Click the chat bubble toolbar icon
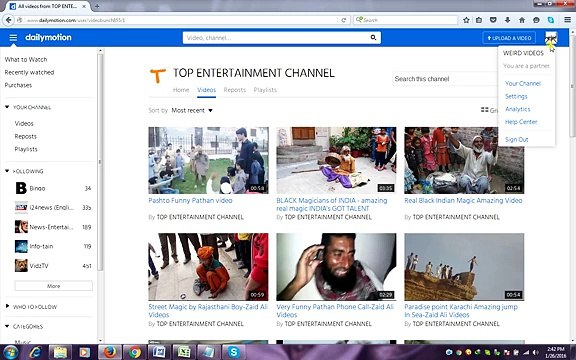This screenshot has width=576, height=360. 536,20
